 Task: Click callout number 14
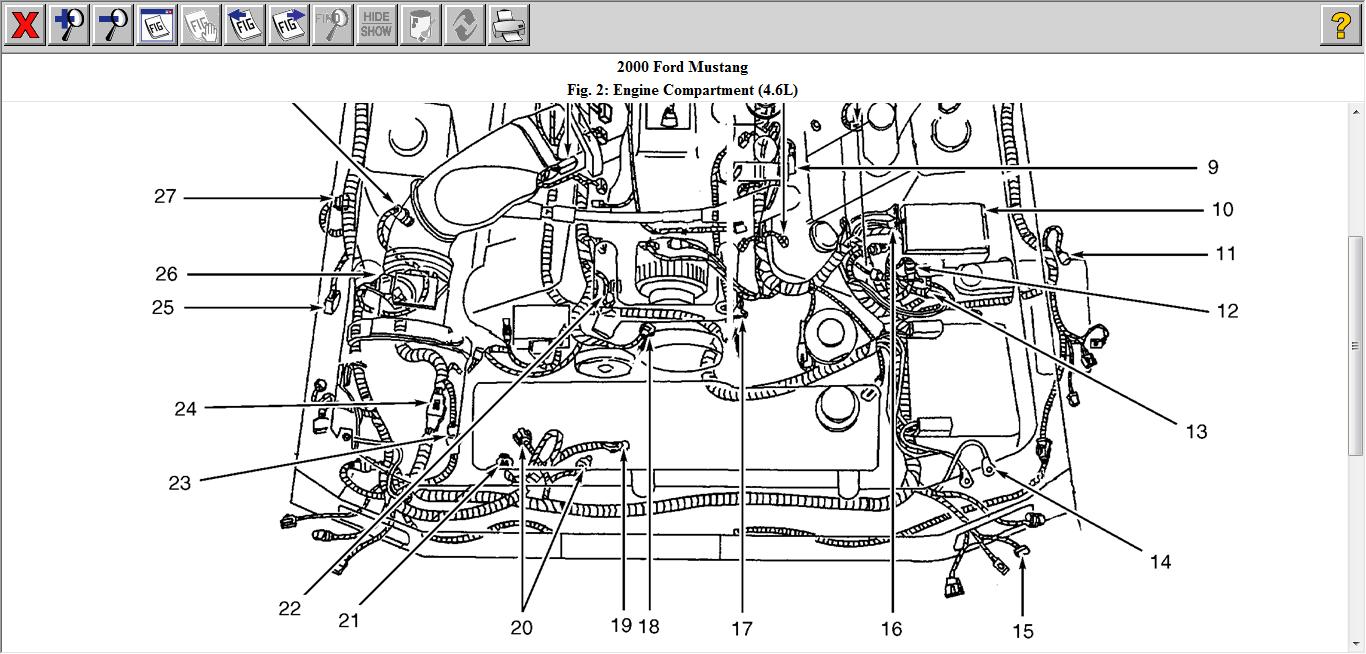pyautogui.click(x=1160, y=562)
